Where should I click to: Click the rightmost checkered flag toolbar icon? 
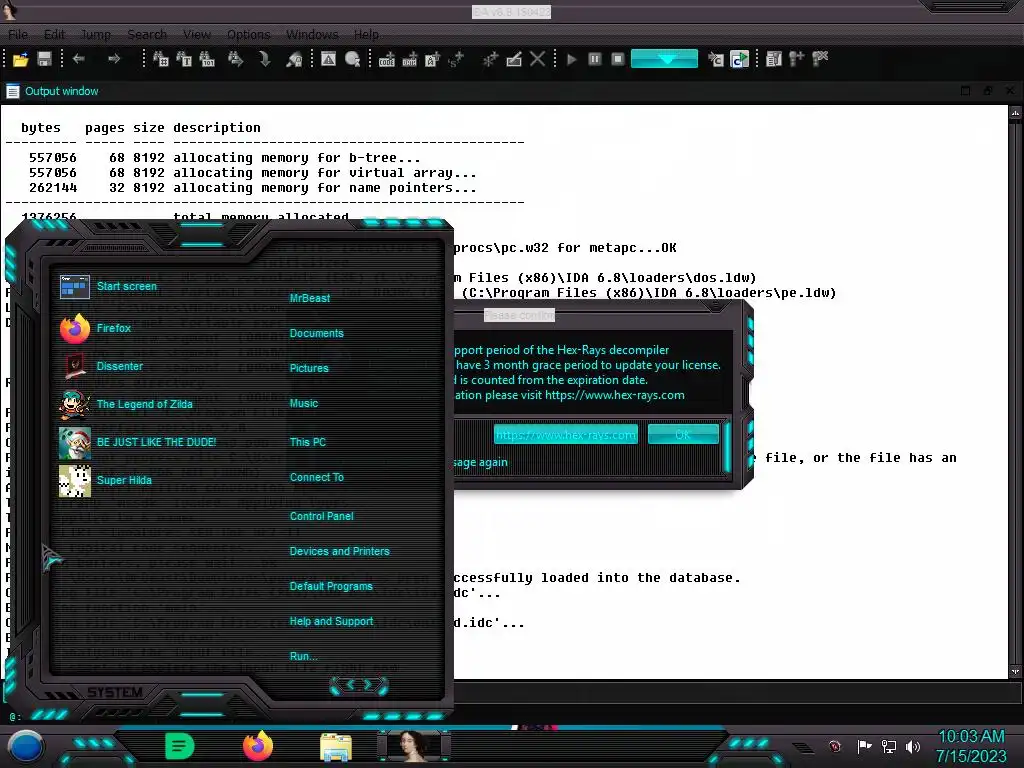click(820, 59)
